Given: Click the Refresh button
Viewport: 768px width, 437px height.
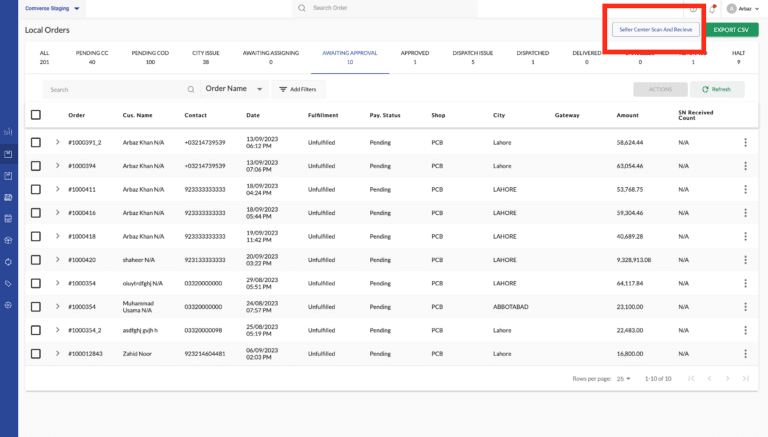Looking at the screenshot, I should (x=717, y=89).
